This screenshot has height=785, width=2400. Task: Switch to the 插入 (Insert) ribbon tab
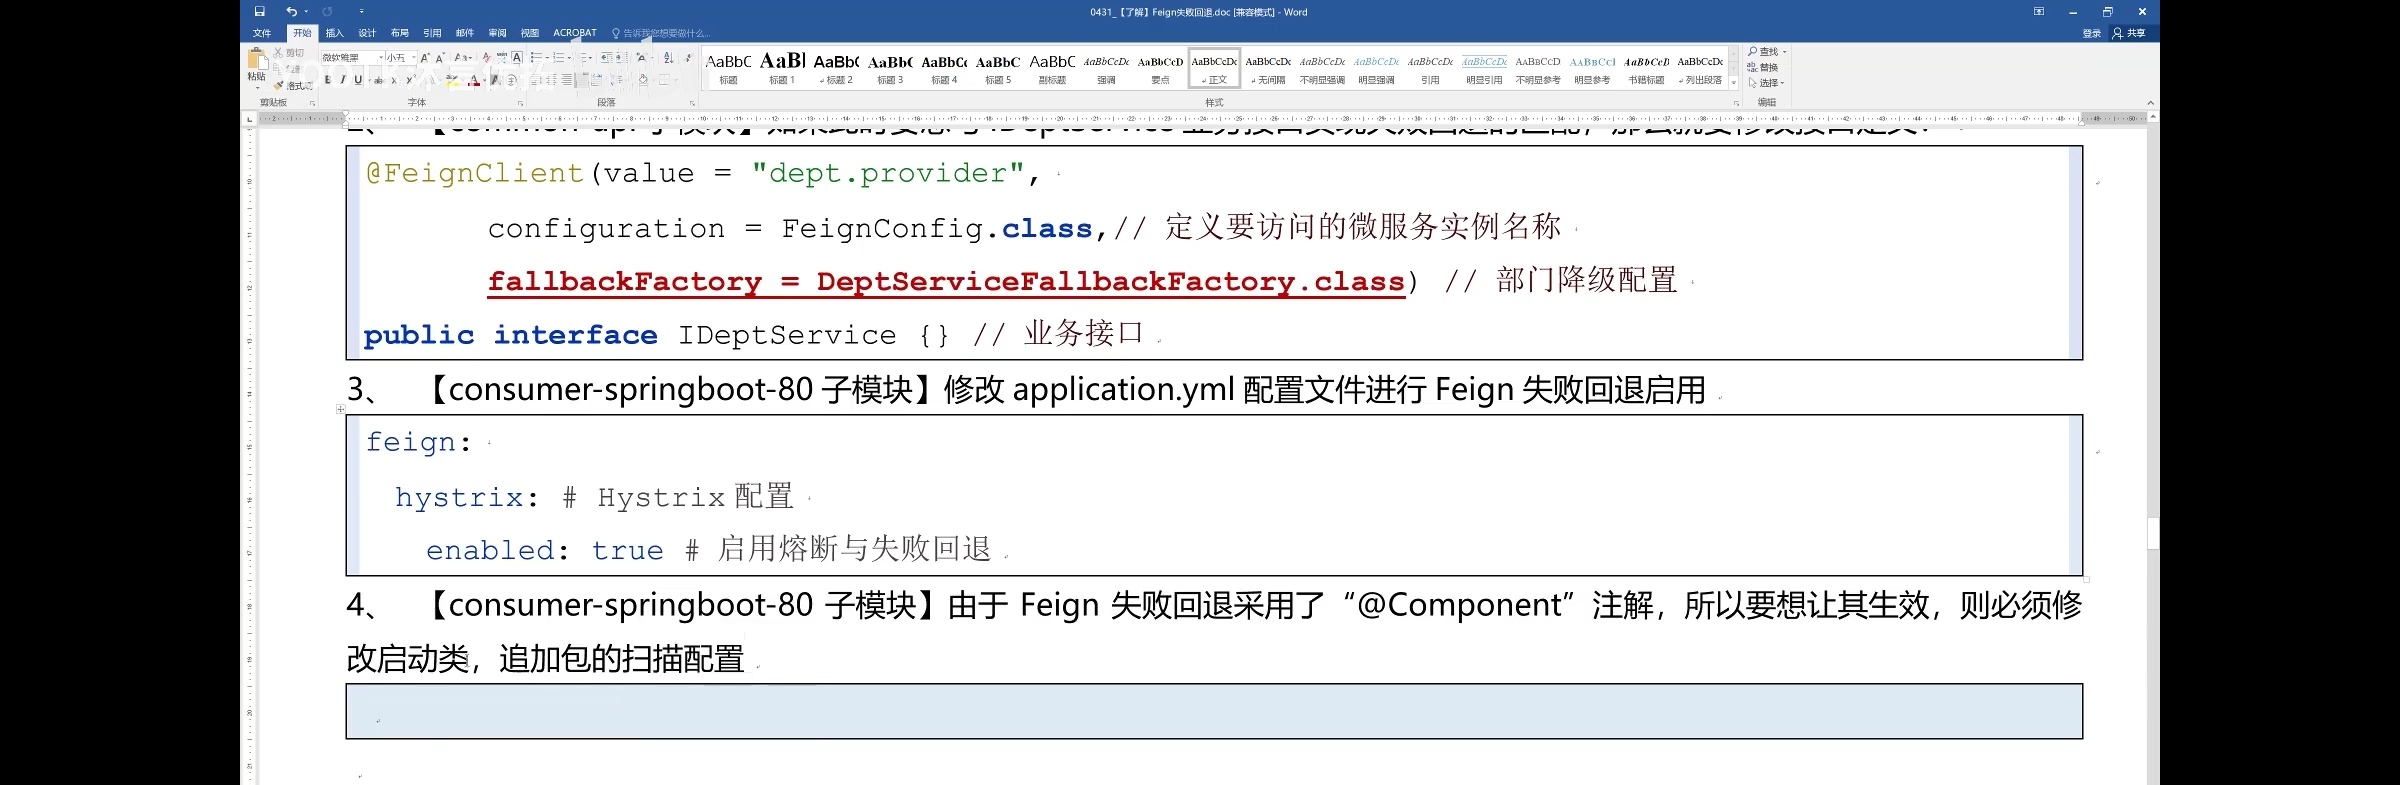(335, 33)
